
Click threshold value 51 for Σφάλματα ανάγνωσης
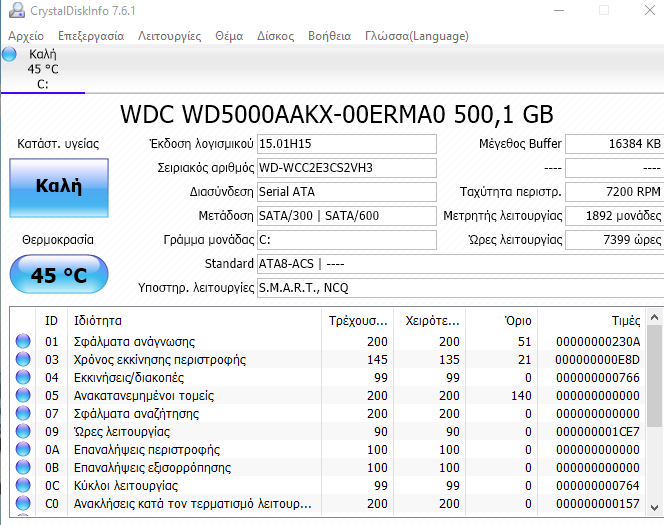click(x=524, y=341)
